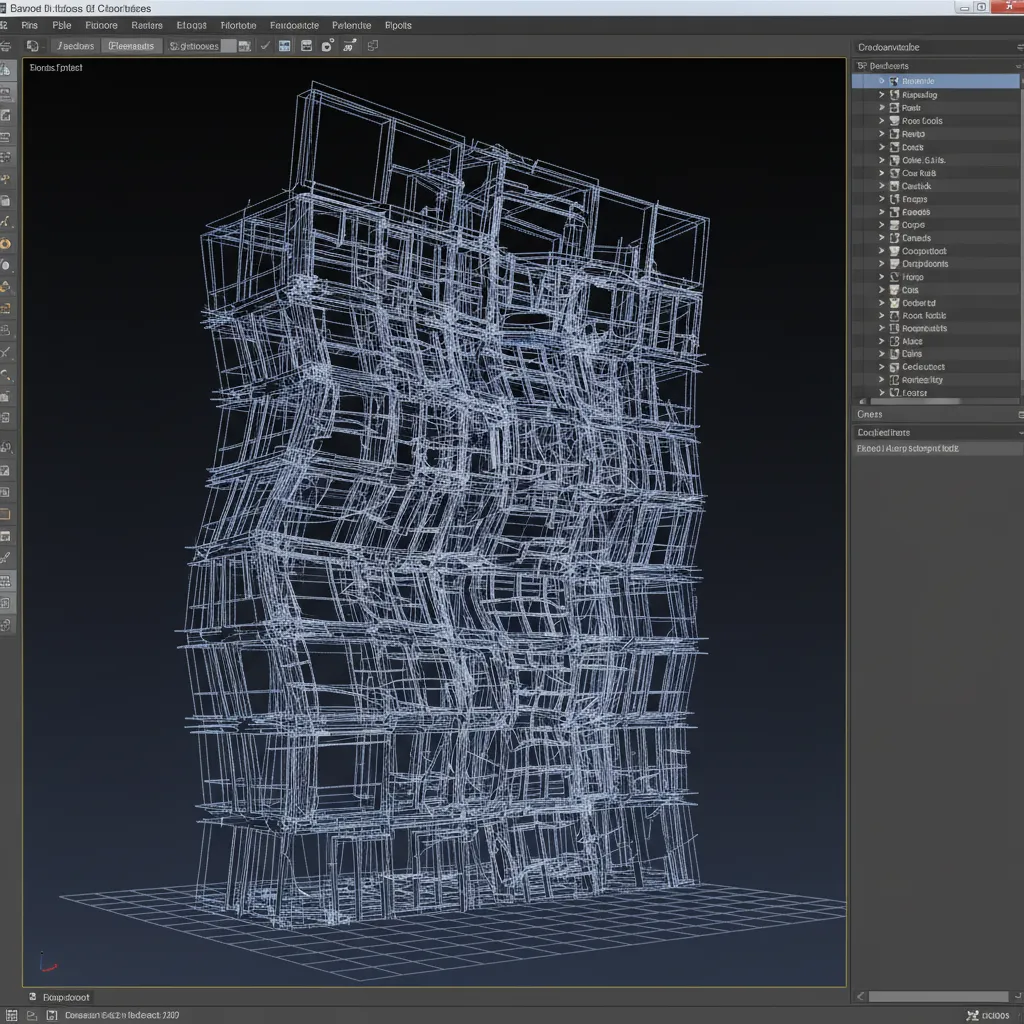Select the arrow selection tool in the top toolbar

pos(8,45)
